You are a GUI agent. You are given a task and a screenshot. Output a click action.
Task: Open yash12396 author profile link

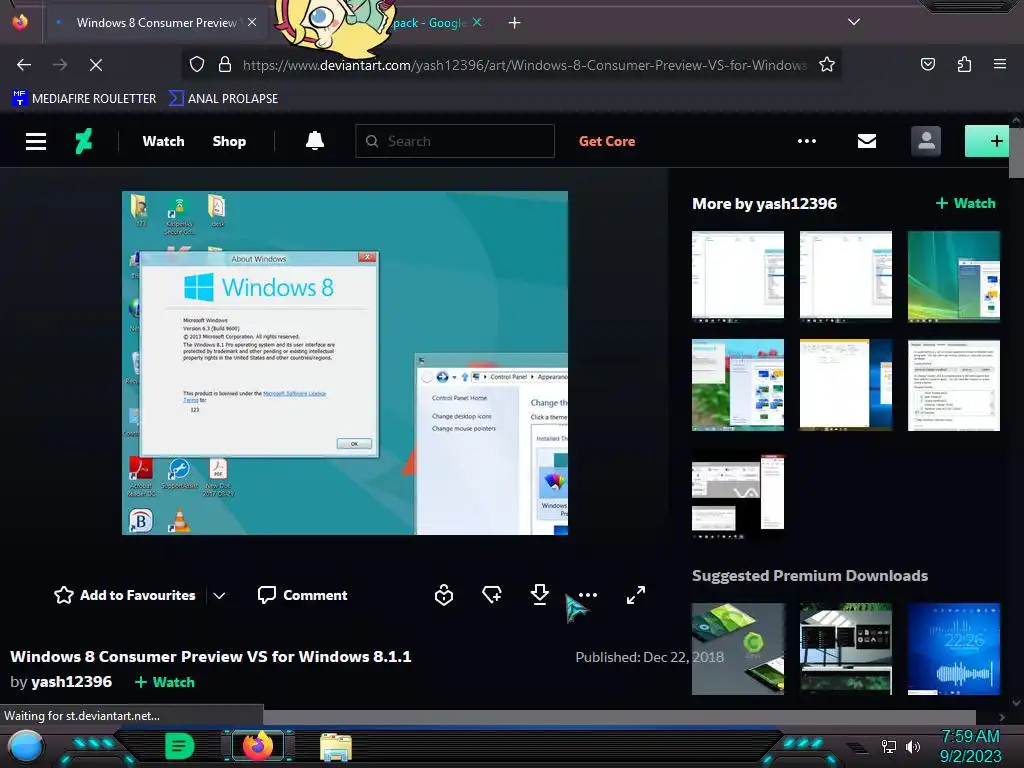pyautogui.click(x=72, y=682)
